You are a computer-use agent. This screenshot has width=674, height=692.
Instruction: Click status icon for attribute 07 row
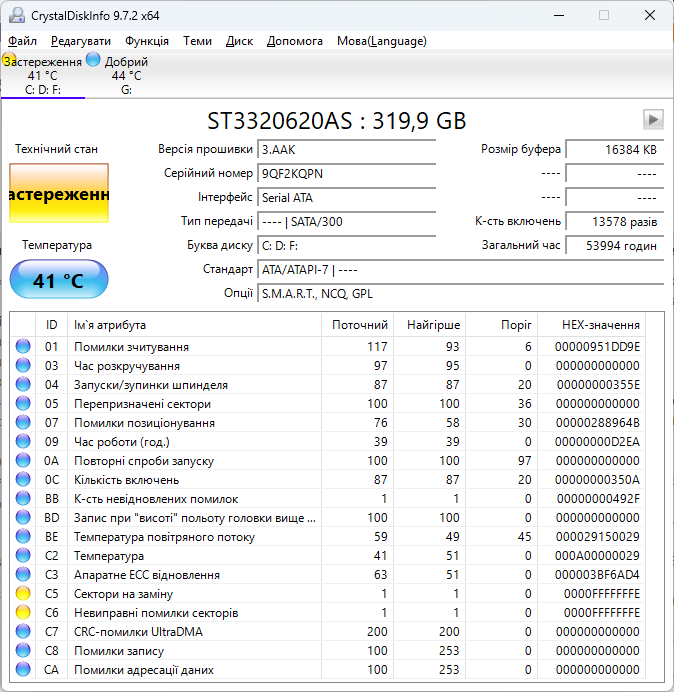(23, 422)
